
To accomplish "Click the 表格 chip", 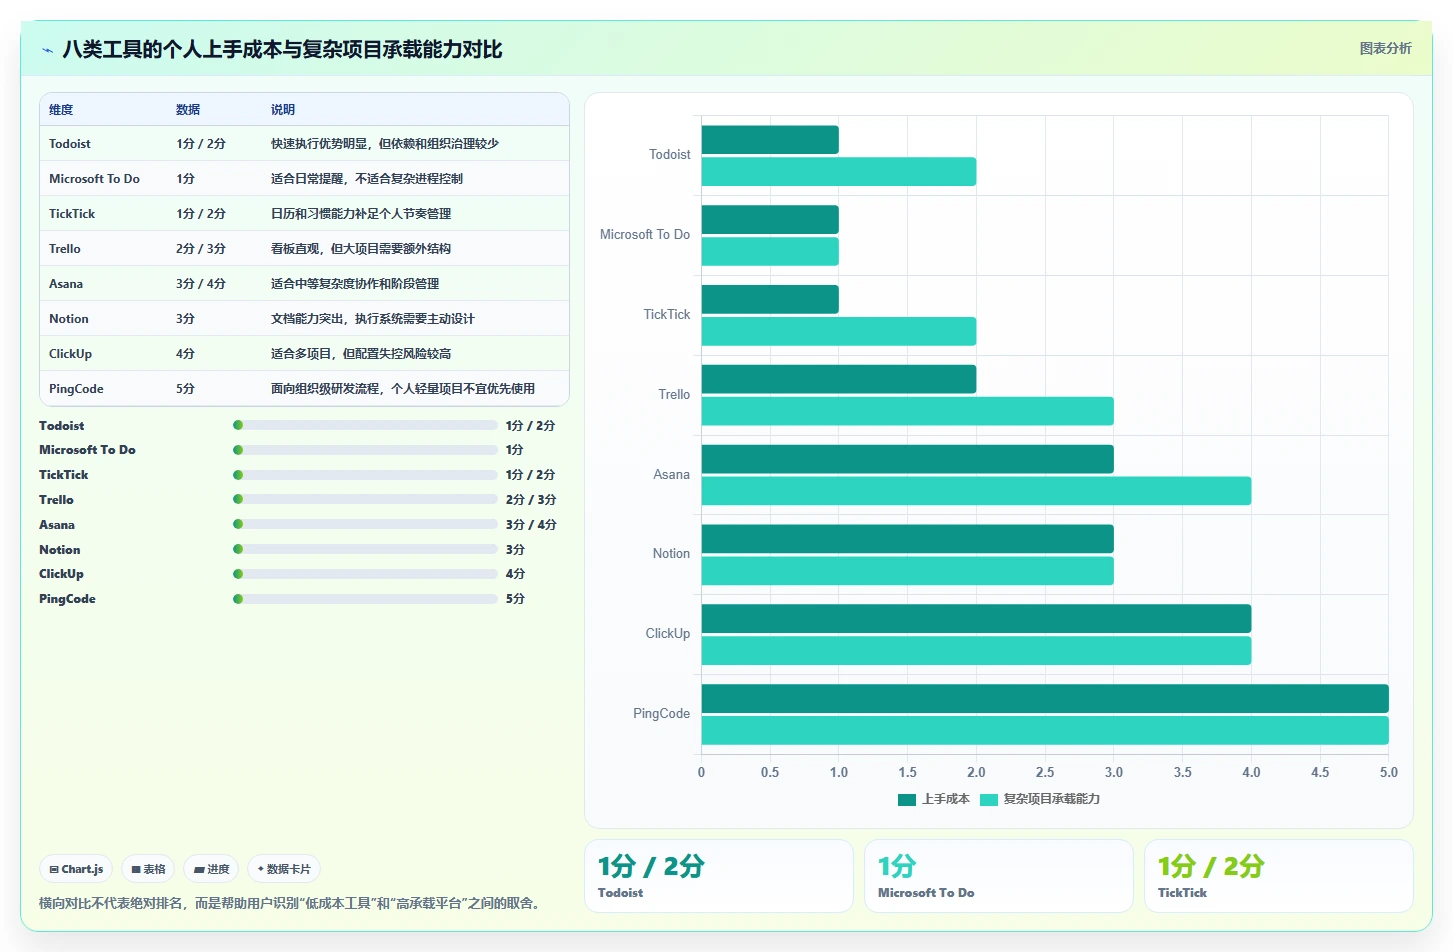I will tap(148, 869).
